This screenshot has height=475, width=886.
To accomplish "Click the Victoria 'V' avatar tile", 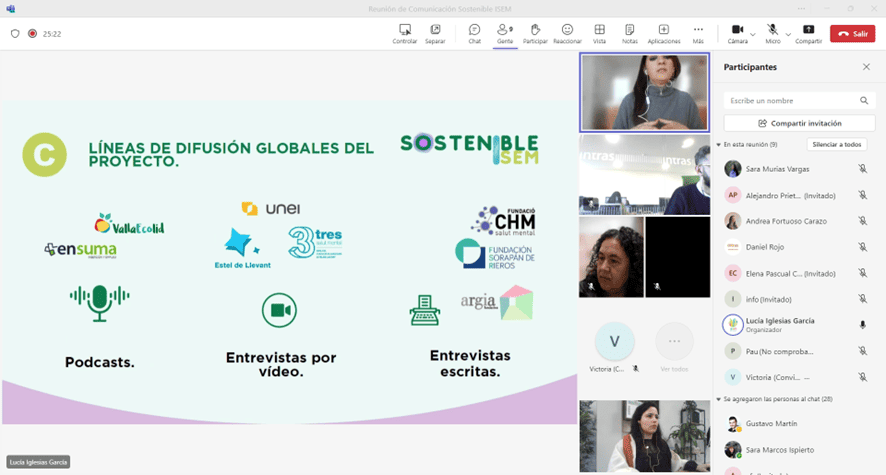I will point(614,341).
